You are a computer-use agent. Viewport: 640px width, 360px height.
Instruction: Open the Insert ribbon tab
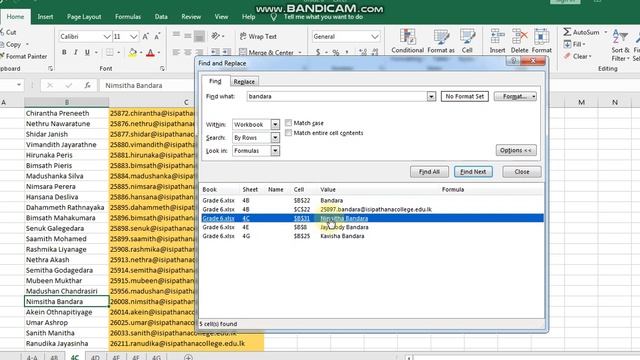(x=45, y=17)
